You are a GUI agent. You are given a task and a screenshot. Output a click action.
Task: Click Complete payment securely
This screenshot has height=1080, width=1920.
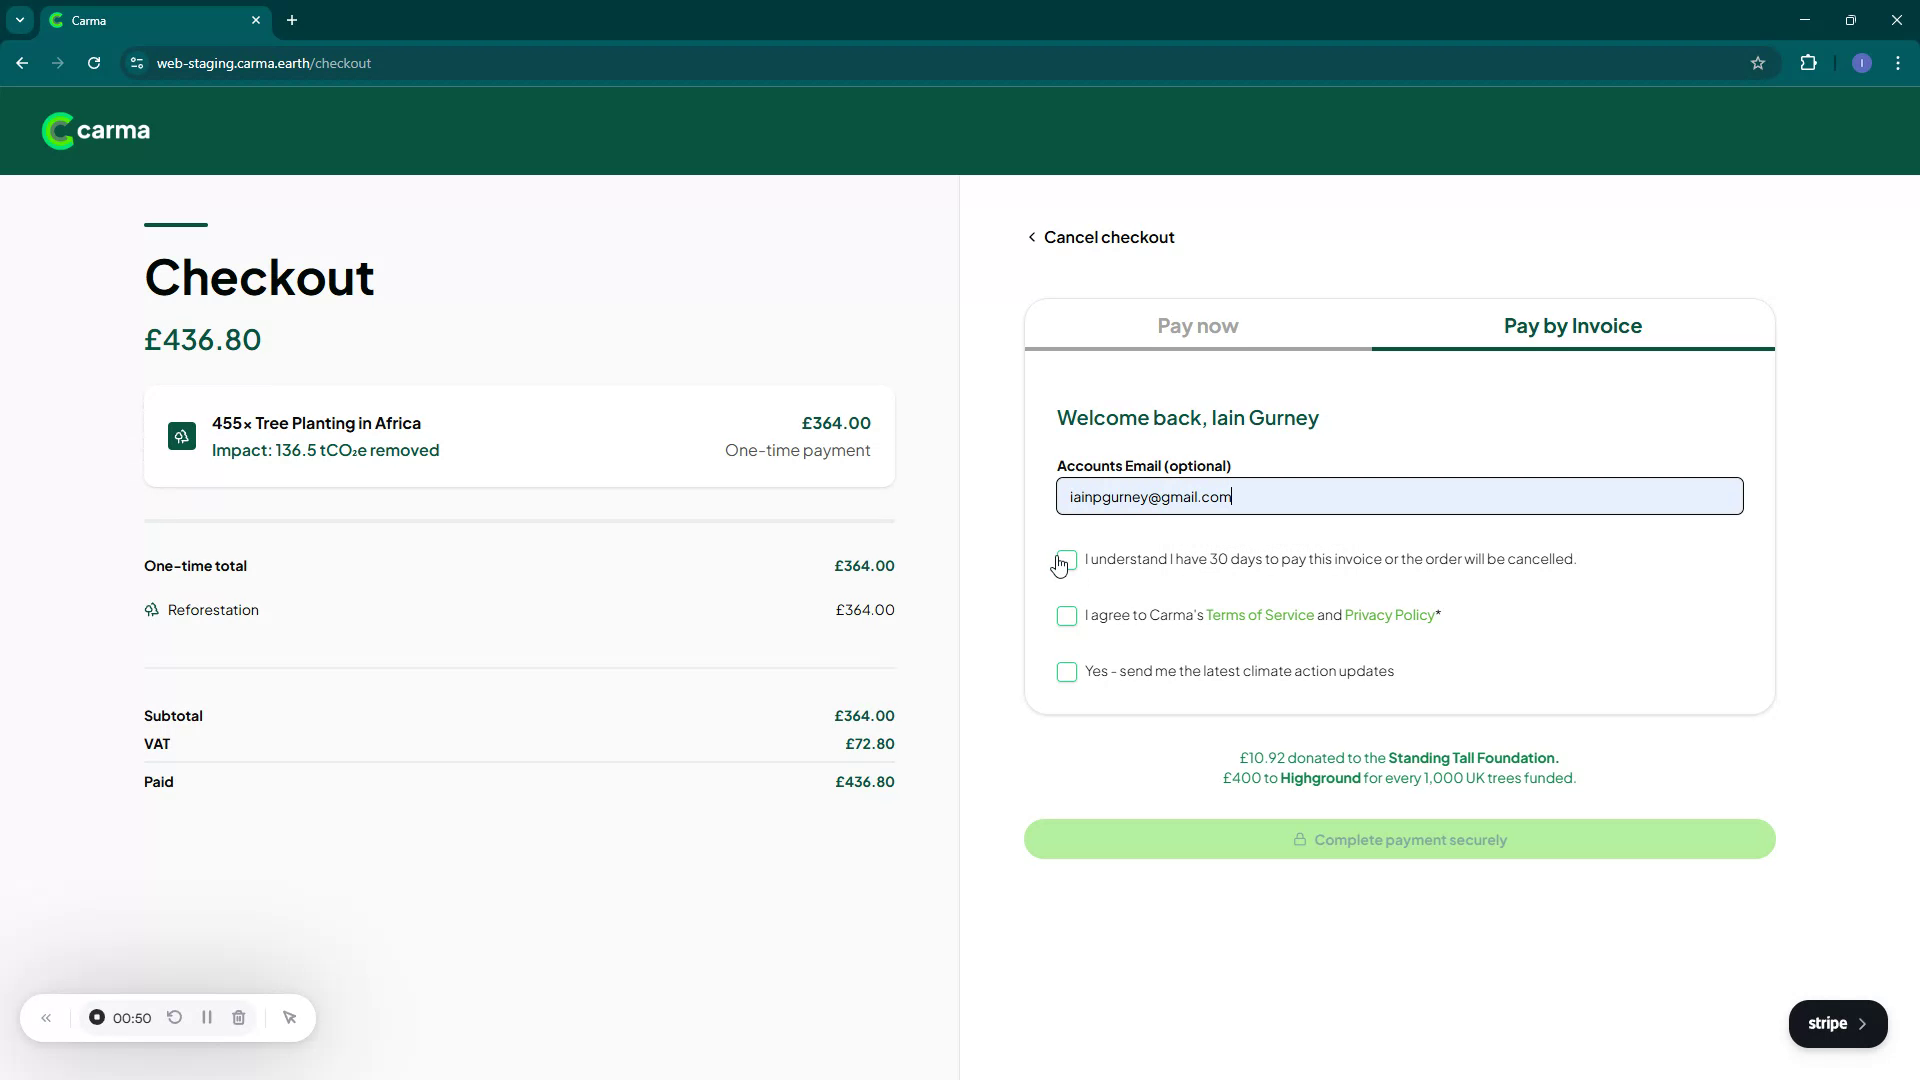tap(1399, 839)
